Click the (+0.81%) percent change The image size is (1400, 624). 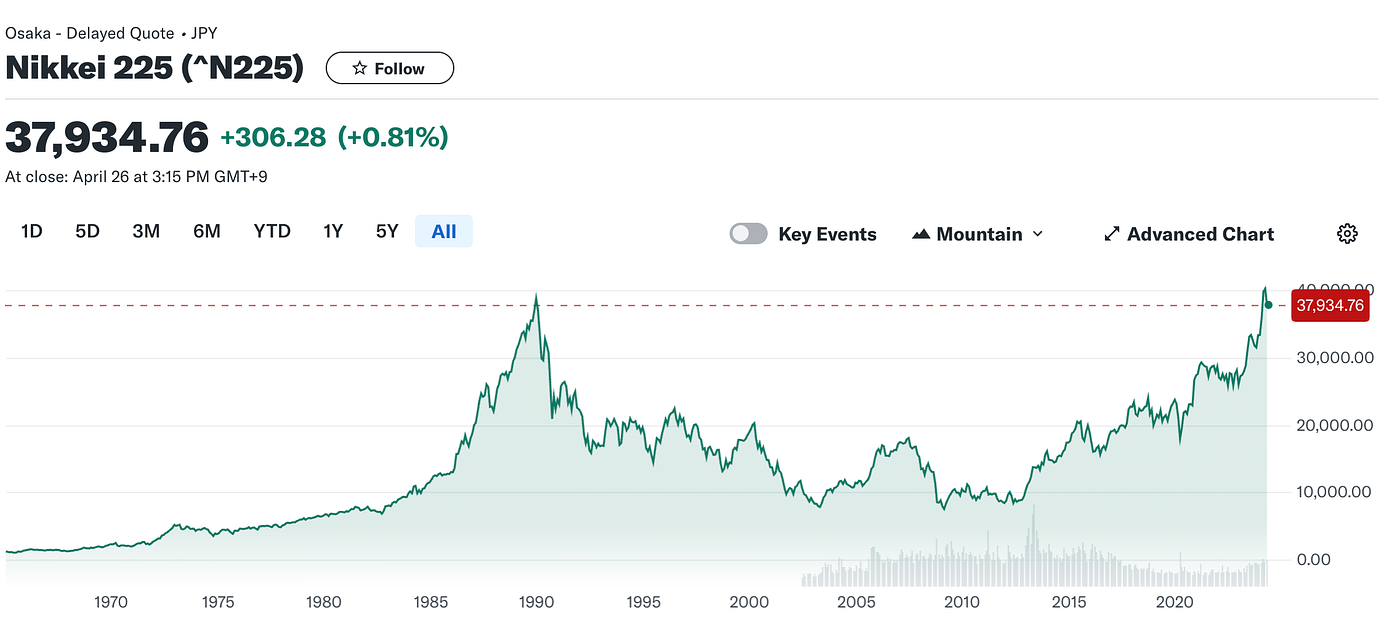tap(393, 137)
